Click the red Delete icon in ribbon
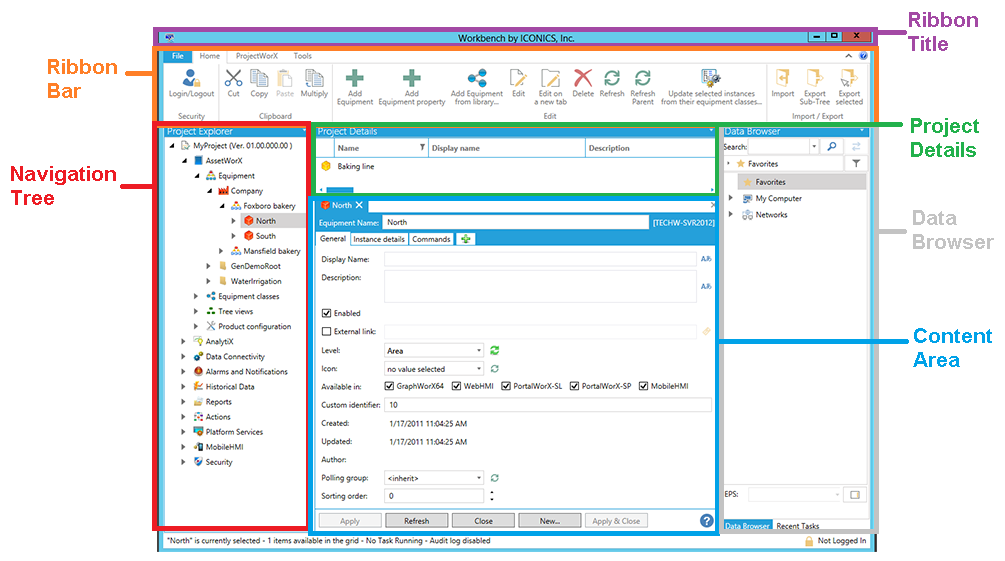Viewport: 1005px width, 561px height. [x=583, y=79]
